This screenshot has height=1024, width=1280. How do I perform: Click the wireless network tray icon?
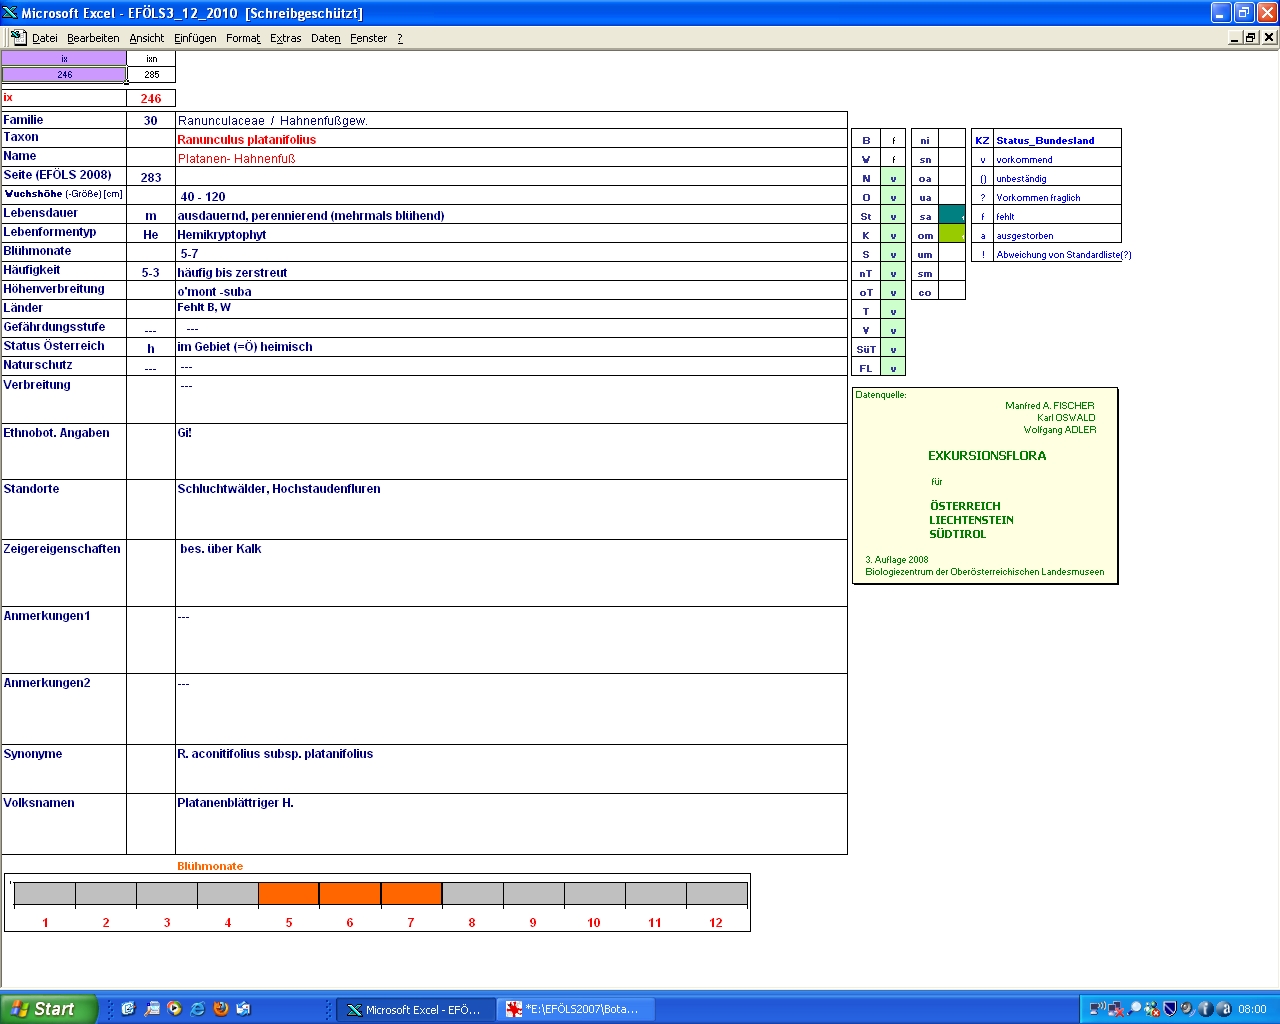pos(1097,1009)
